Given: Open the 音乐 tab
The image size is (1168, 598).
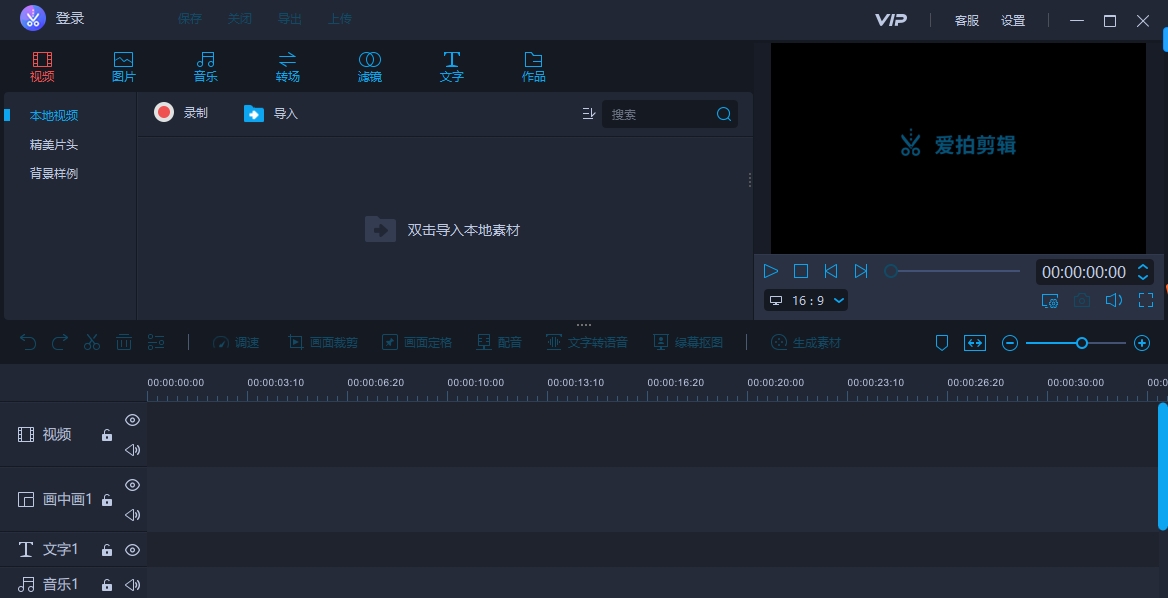Looking at the screenshot, I should point(206,66).
